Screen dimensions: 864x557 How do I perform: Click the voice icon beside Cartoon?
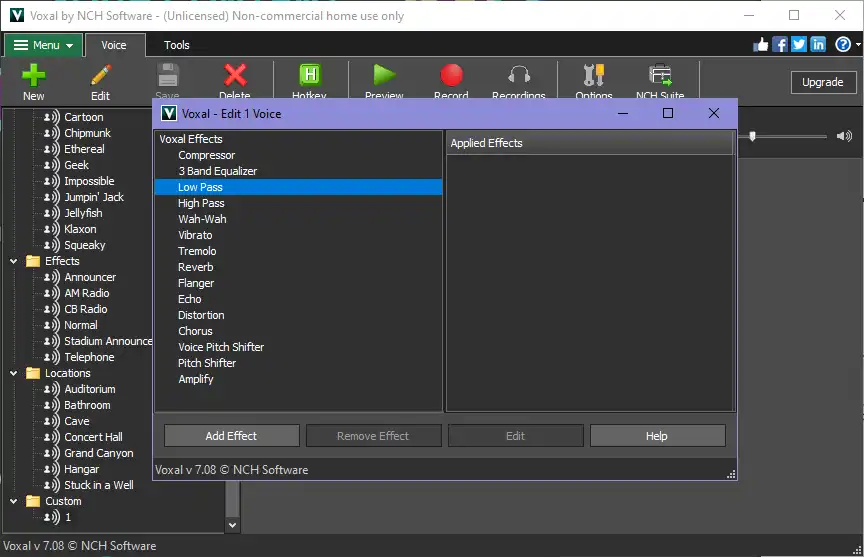click(52, 117)
